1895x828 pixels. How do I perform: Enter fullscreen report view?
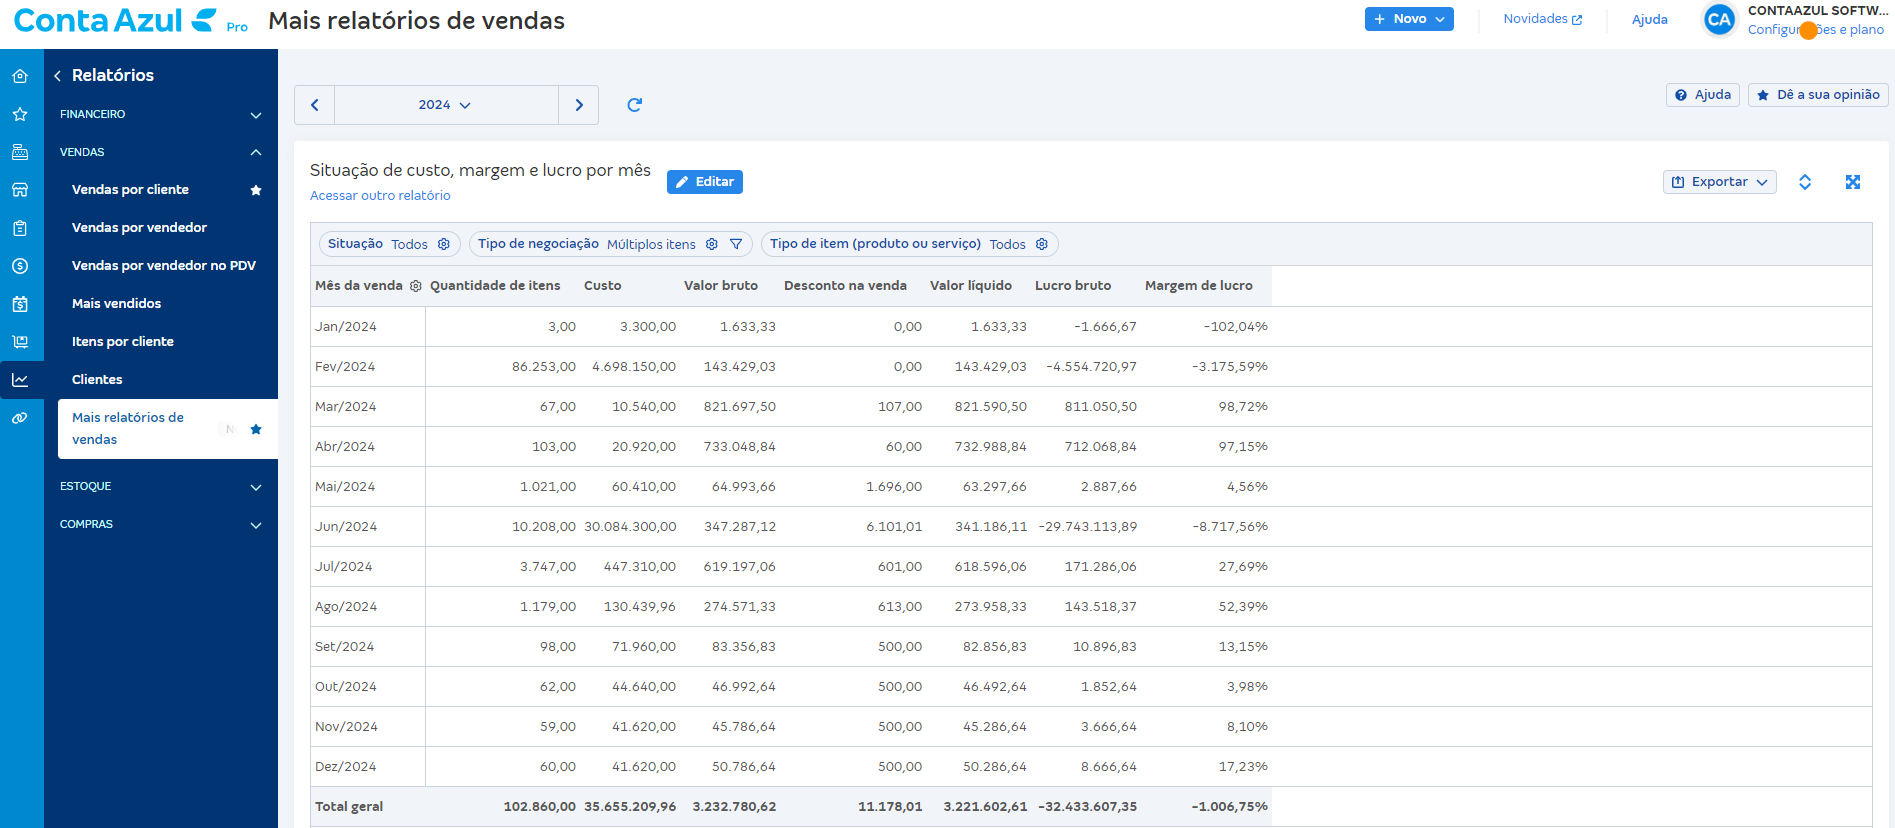point(1853,182)
